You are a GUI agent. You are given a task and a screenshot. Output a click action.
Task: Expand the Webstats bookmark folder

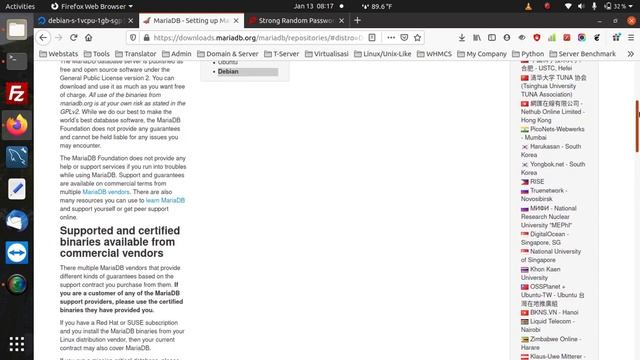click(x=59, y=53)
